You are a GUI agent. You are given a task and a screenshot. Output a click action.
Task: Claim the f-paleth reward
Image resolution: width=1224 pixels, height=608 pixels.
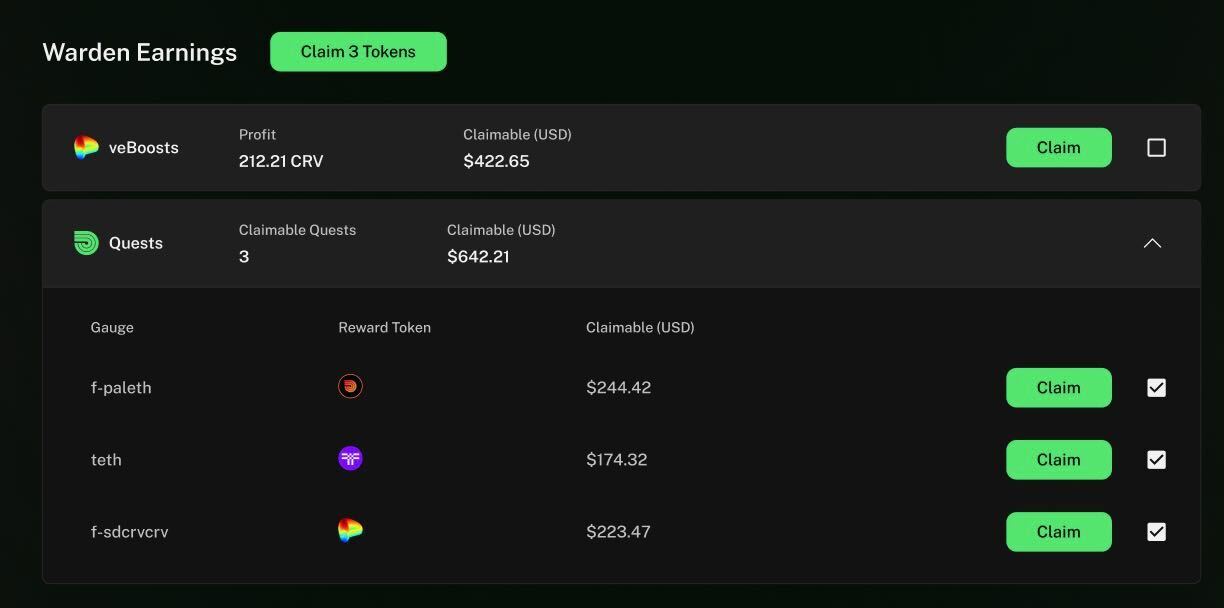[1058, 388]
